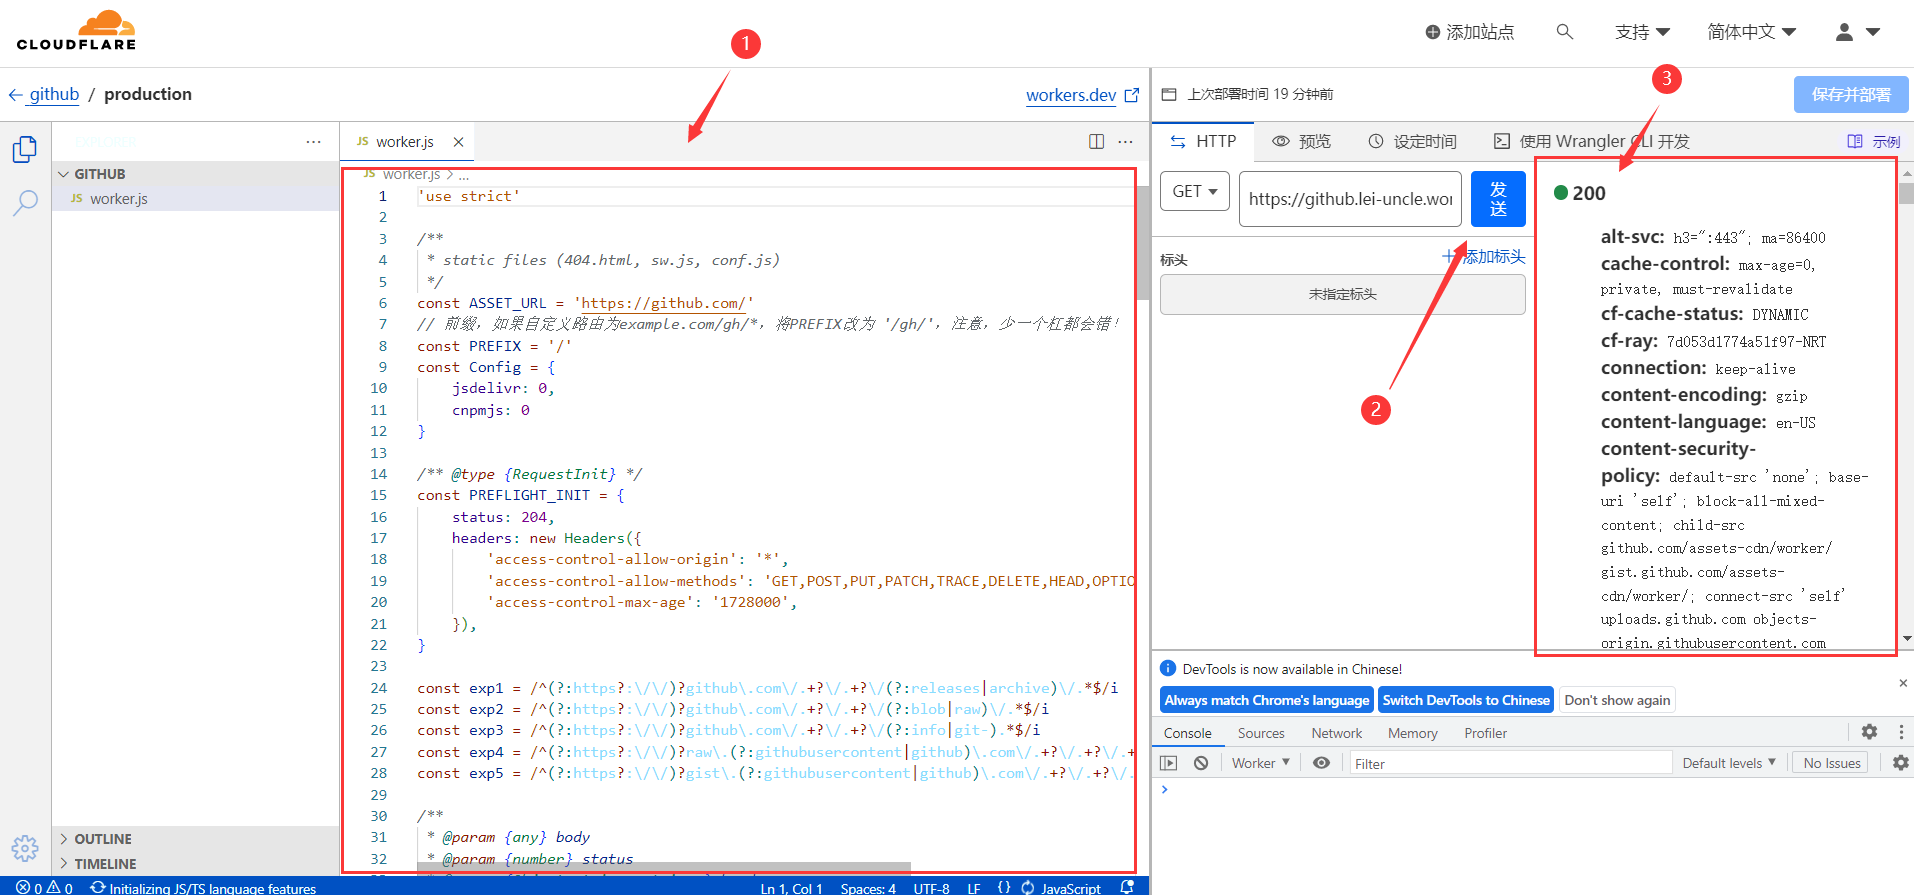Go back via the github breadcrumb link
Image resolution: width=1914 pixels, height=895 pixels.
[x=44, y=94]
